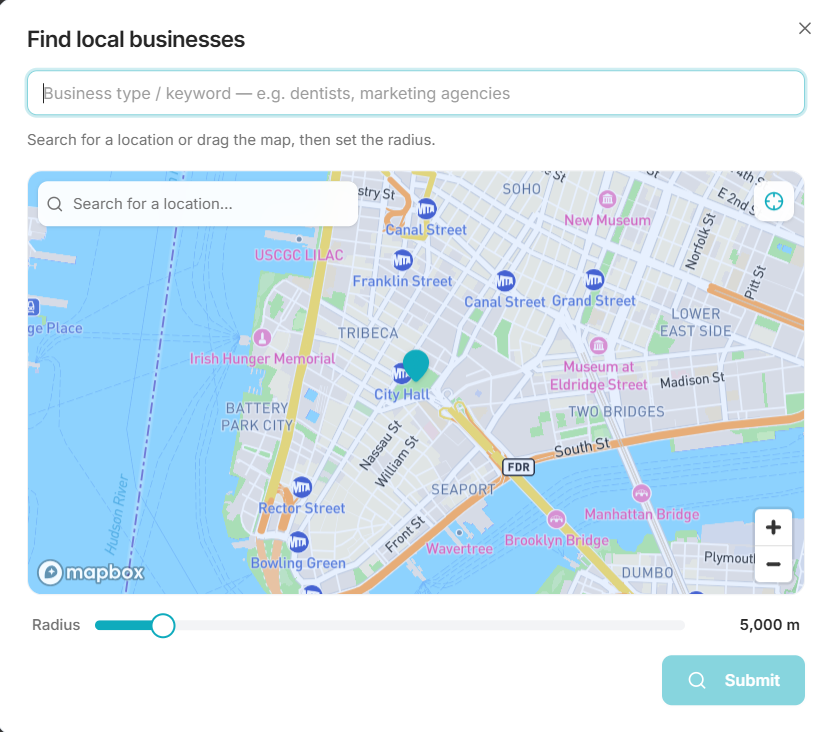Click the Madison St street label
This screenshot has width=822, height=732.
(x=693, y=380)
